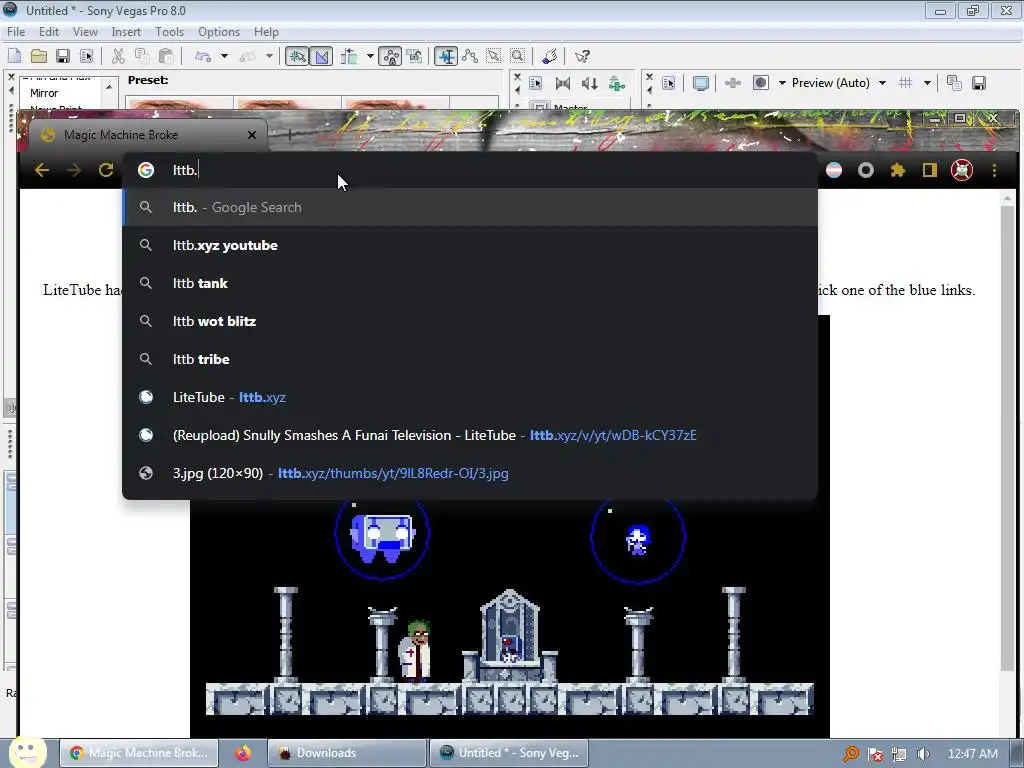Open the Insert menu in Vegas
Image resolution: width=1024 pixels, height=768 pixels.
pyautogui.click(x=126, y=31)
